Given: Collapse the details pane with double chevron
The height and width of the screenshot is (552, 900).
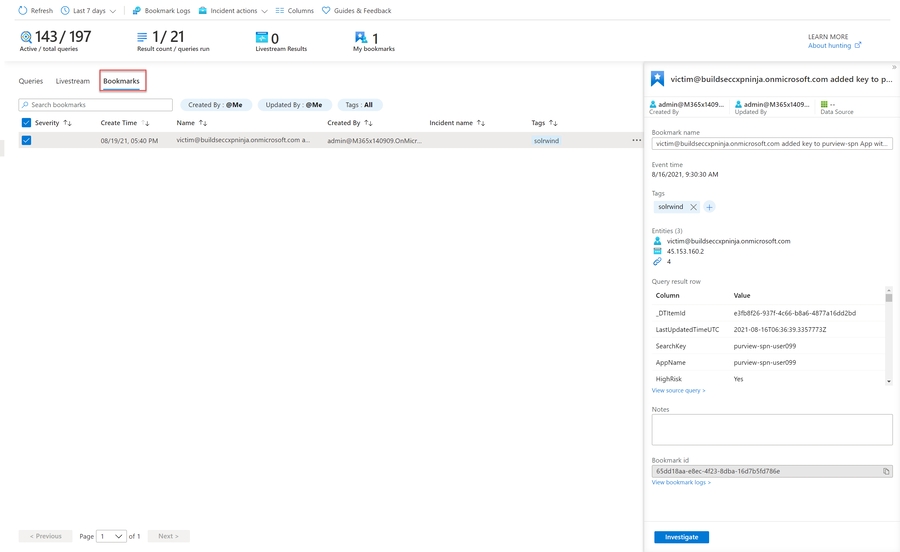Looking at the screenshot, I should [893, 67].
